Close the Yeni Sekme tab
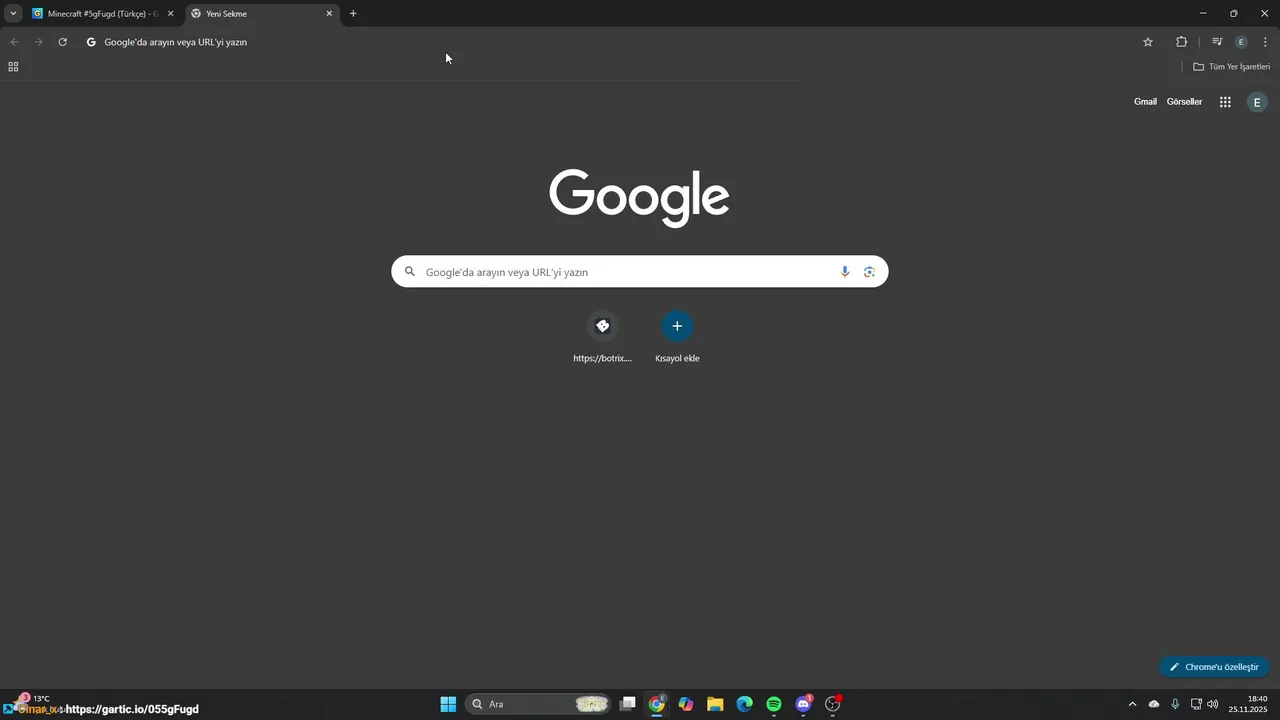Image resolution: width=1280 pixels, height=720 pixels. 329,14
